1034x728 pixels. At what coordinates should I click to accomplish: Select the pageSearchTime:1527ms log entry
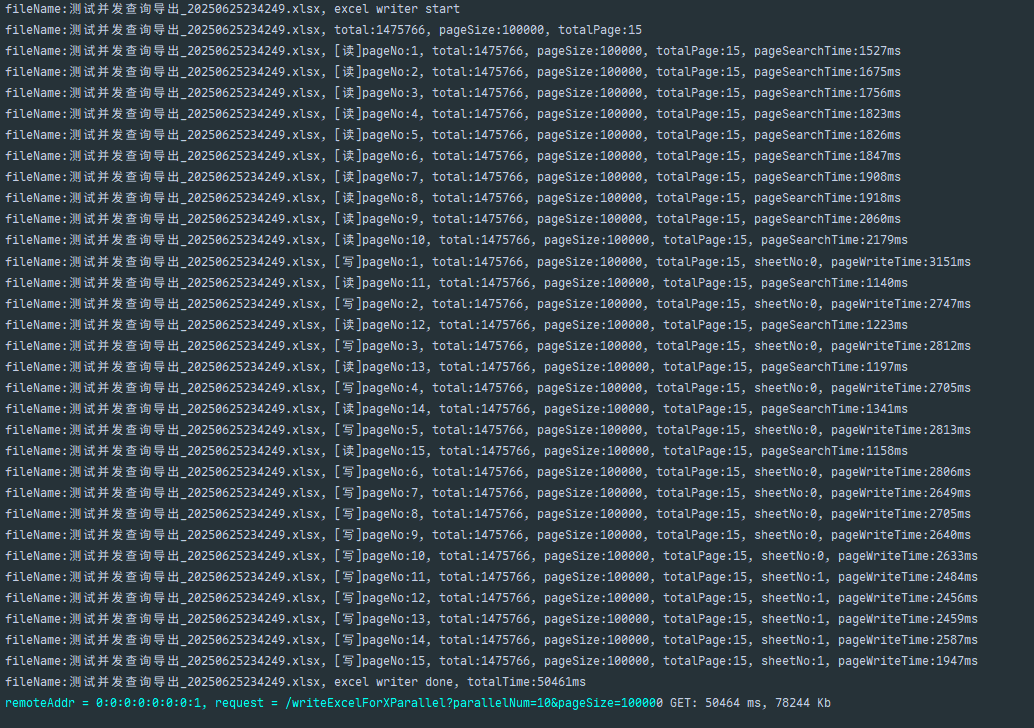tap(452, 51)
